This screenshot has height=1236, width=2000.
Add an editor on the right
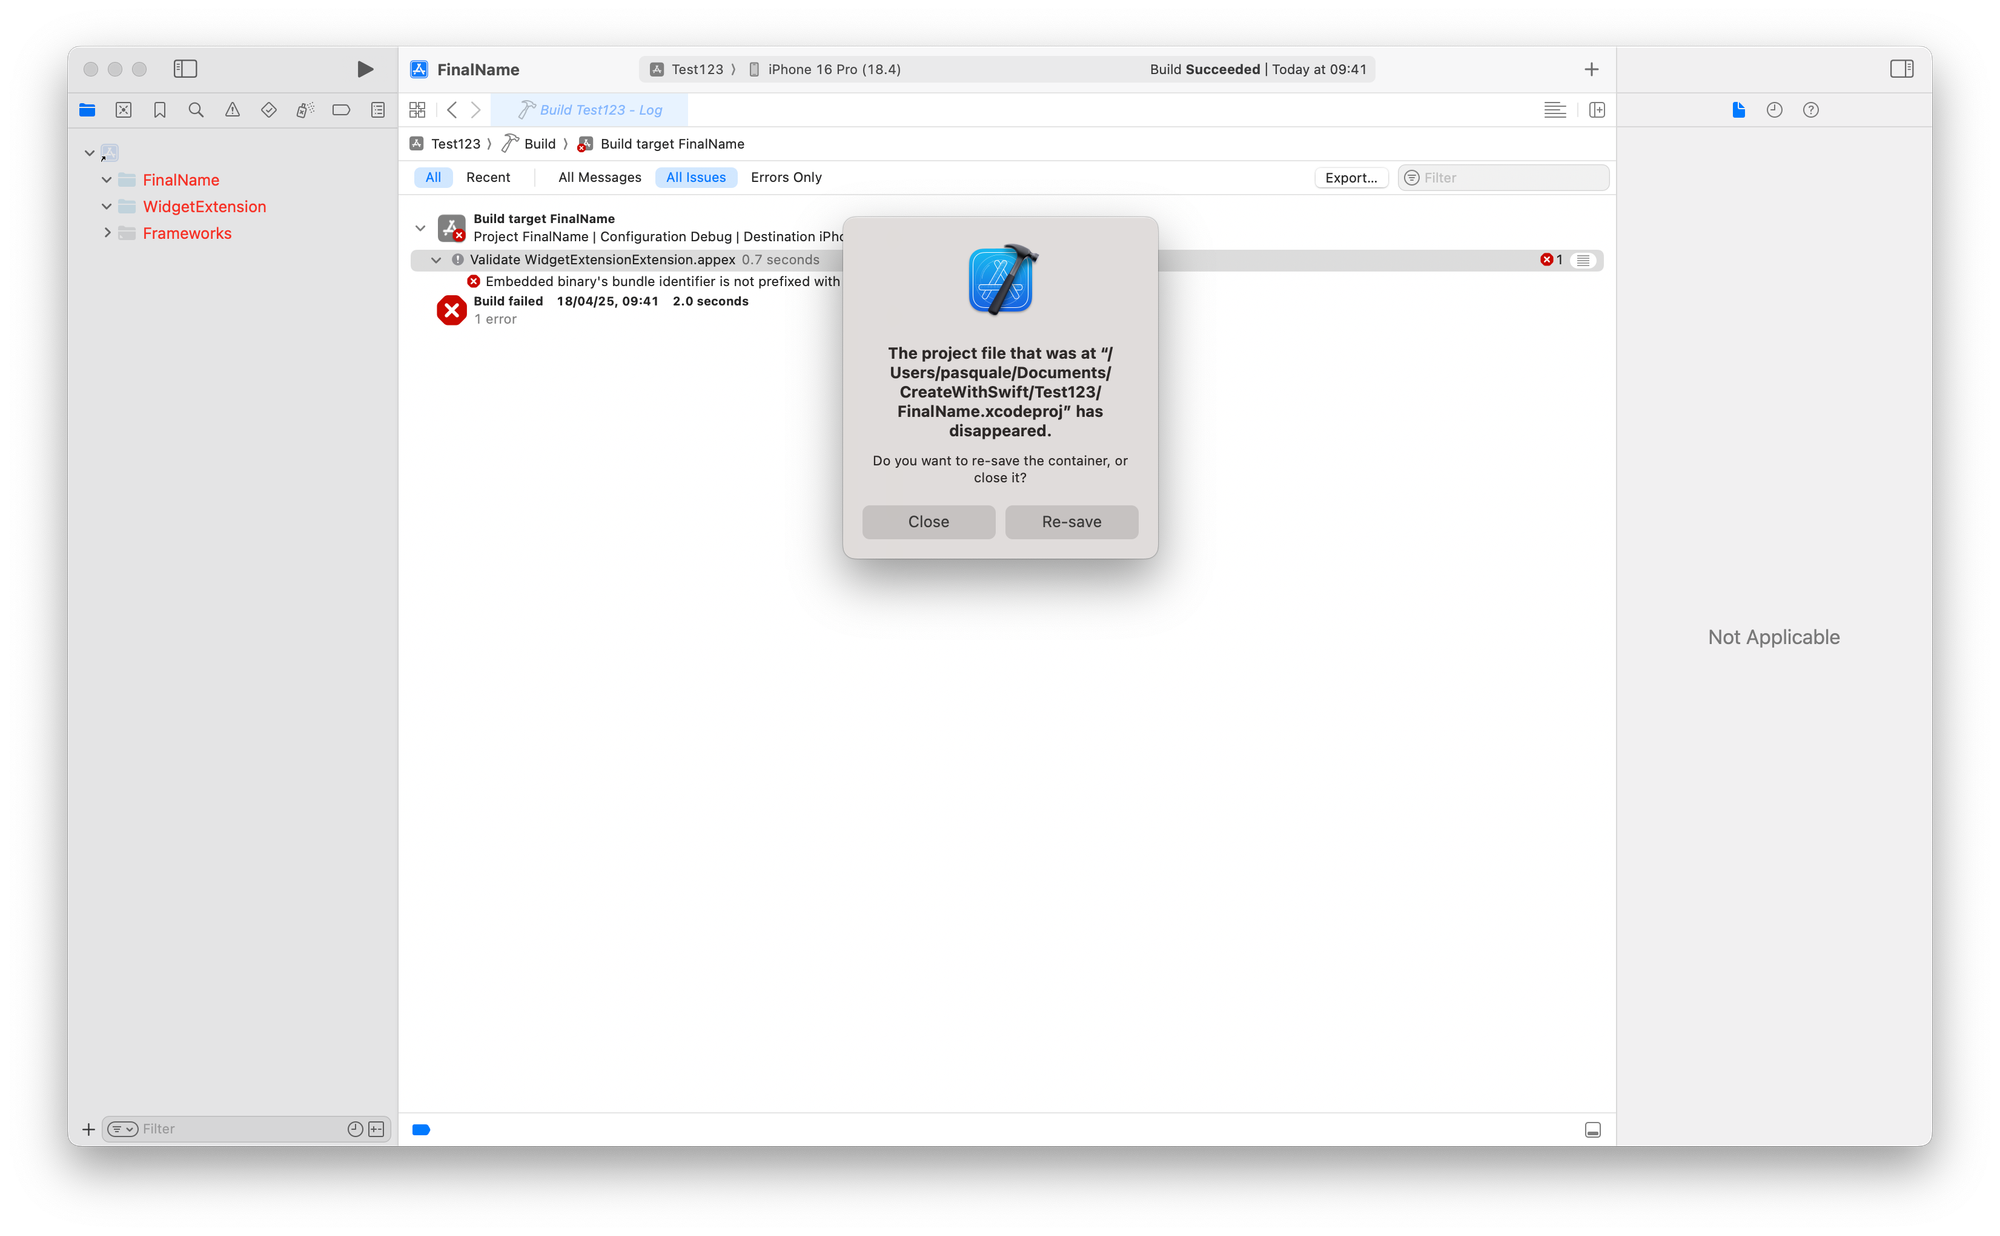tap(1597, 110)
